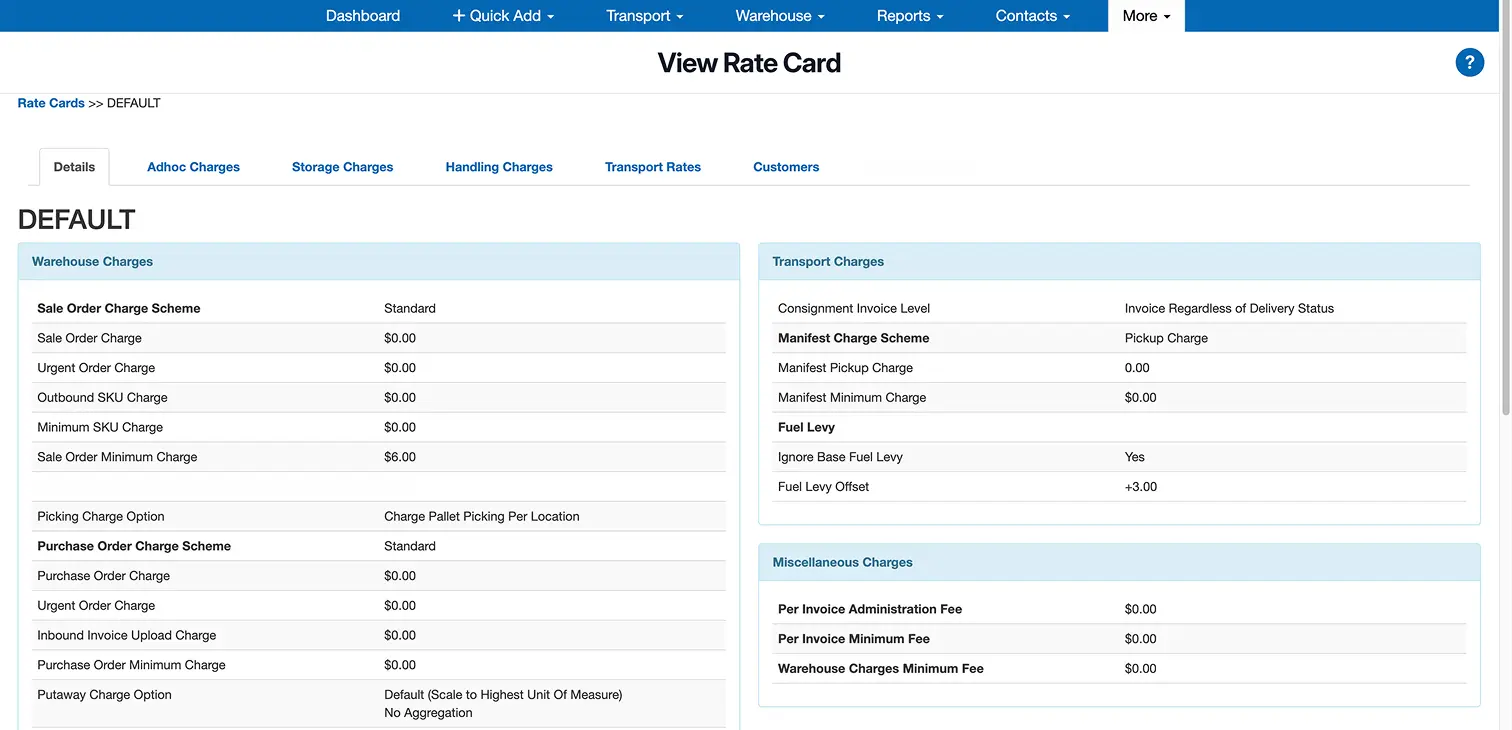The image size is (1512, 730).
Task: Show the Contacts dropdown menu
Action: point(1033,16)
